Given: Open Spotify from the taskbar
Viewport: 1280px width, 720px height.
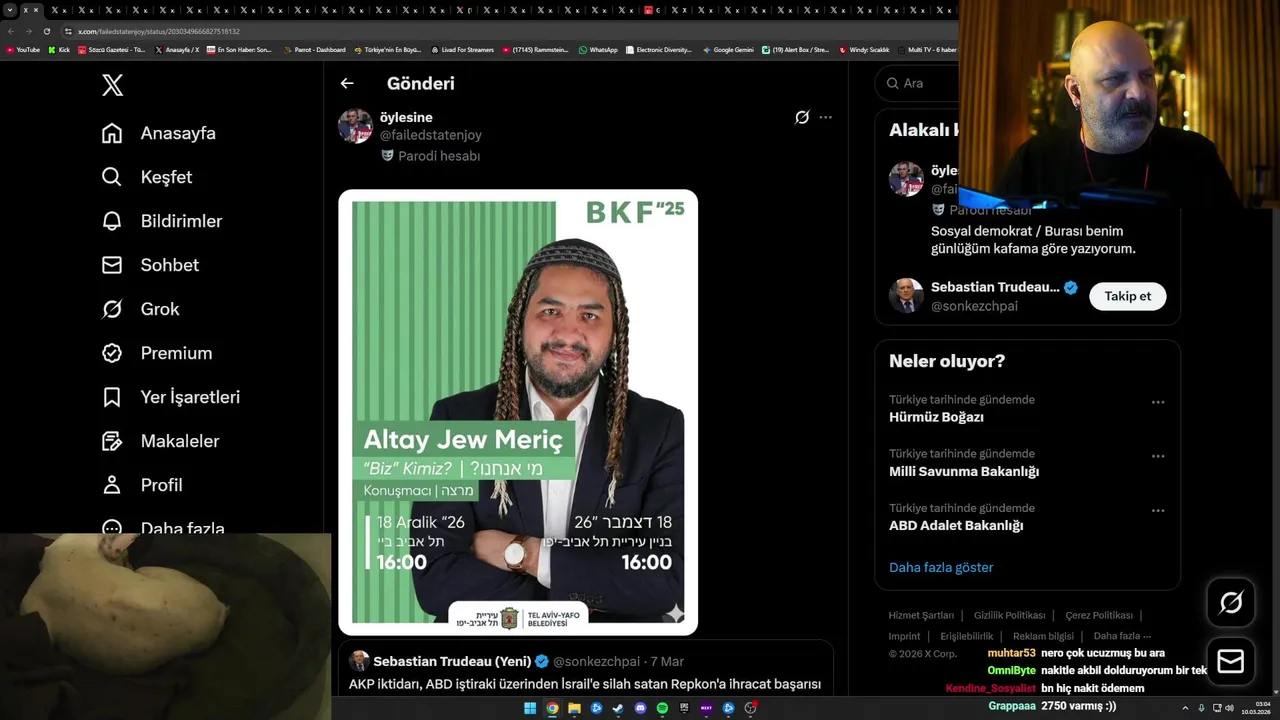Looking at the screenshot, I should click(662, 708).
